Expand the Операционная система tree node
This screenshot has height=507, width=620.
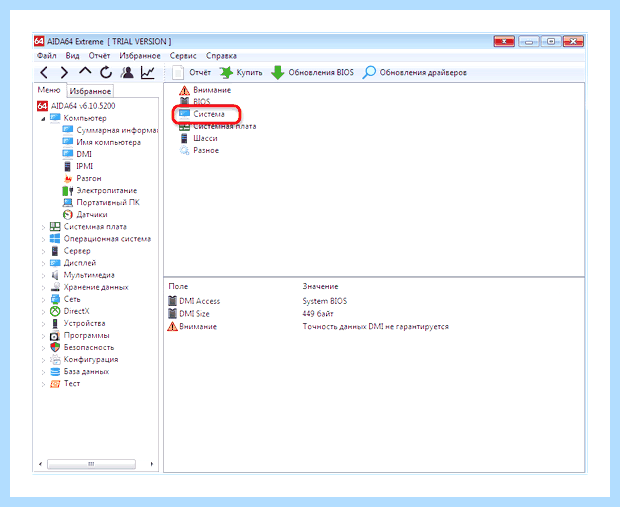43,239
